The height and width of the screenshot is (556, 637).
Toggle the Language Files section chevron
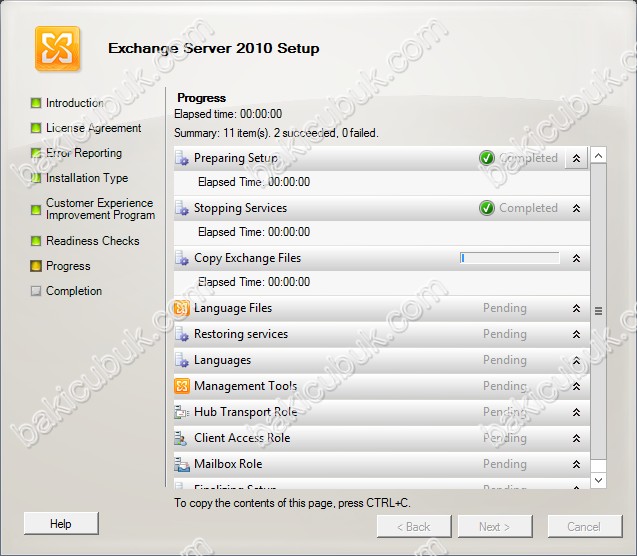pos(576,309)
